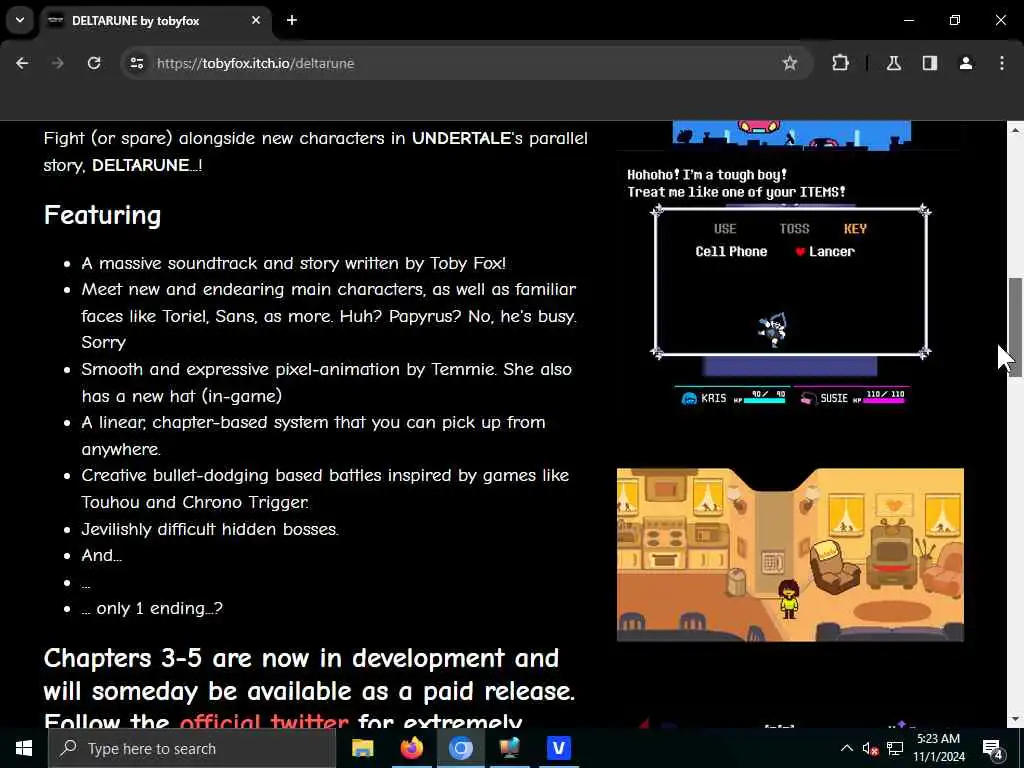Switch to Chrome in the taskbar
This screenshot has width=1024, height=768.
pyautogui.click(x=460, y=748)
